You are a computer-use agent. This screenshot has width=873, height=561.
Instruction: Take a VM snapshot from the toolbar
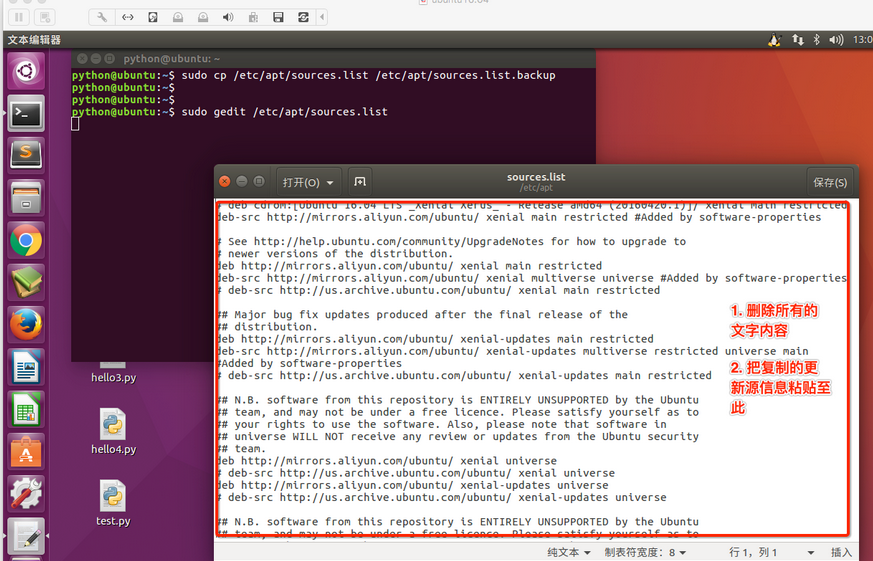point(45,17)
